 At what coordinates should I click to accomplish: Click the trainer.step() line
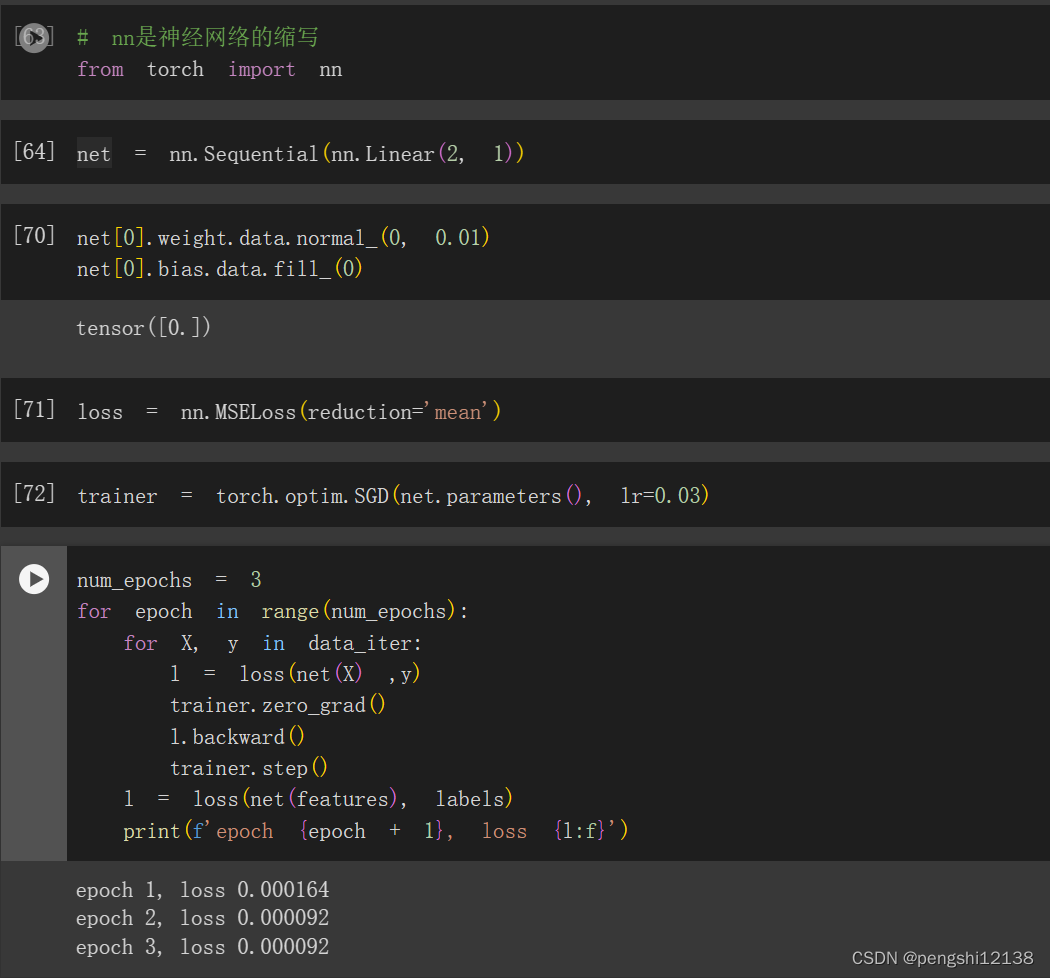[248, 768]
